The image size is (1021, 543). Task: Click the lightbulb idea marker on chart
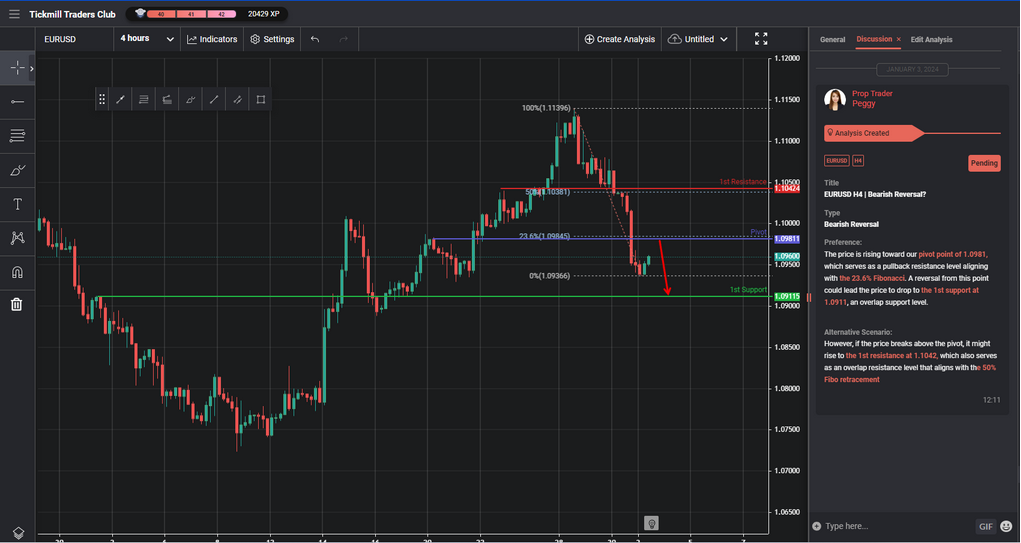[x=650, y=523]
